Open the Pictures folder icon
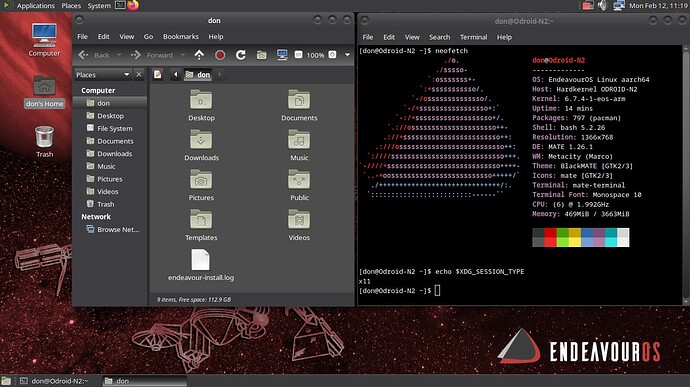The height and width of the screenshot is (387, 690). pyautogui.click(x=201, y=185)
